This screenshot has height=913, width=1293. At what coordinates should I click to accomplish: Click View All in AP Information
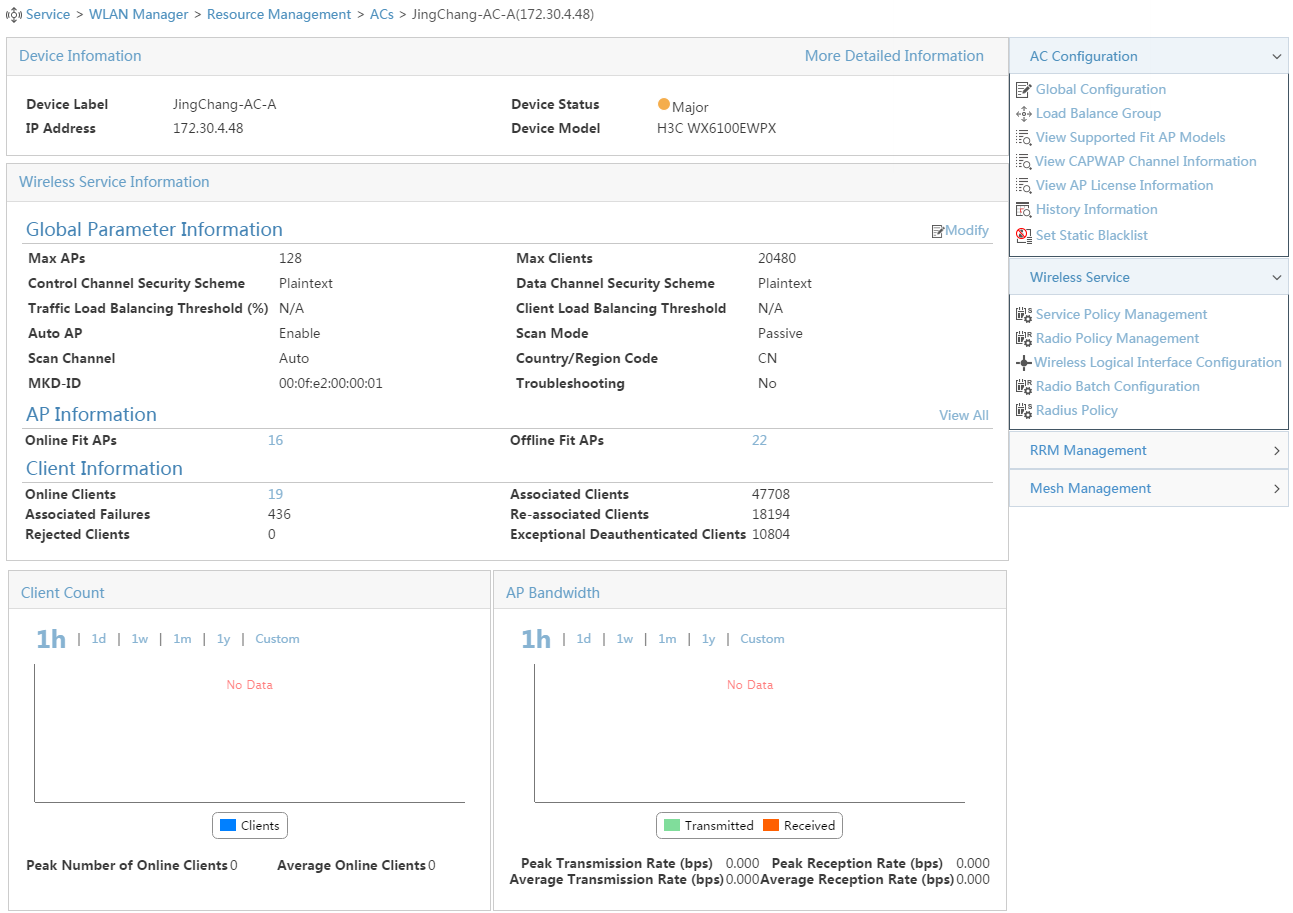click(964, 416)
